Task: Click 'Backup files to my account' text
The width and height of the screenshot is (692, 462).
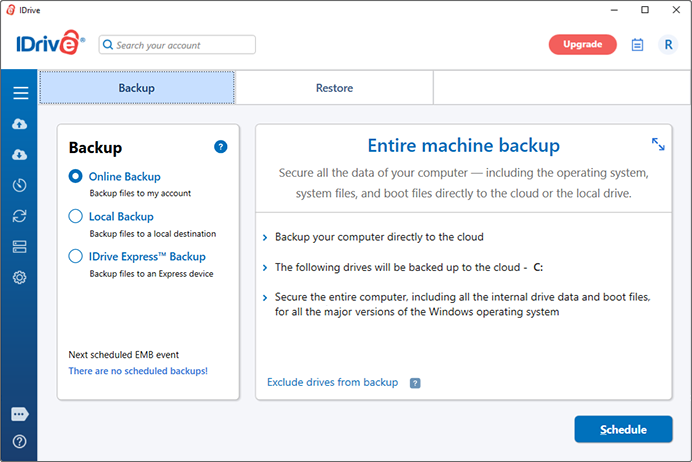Action: [140, 193]
